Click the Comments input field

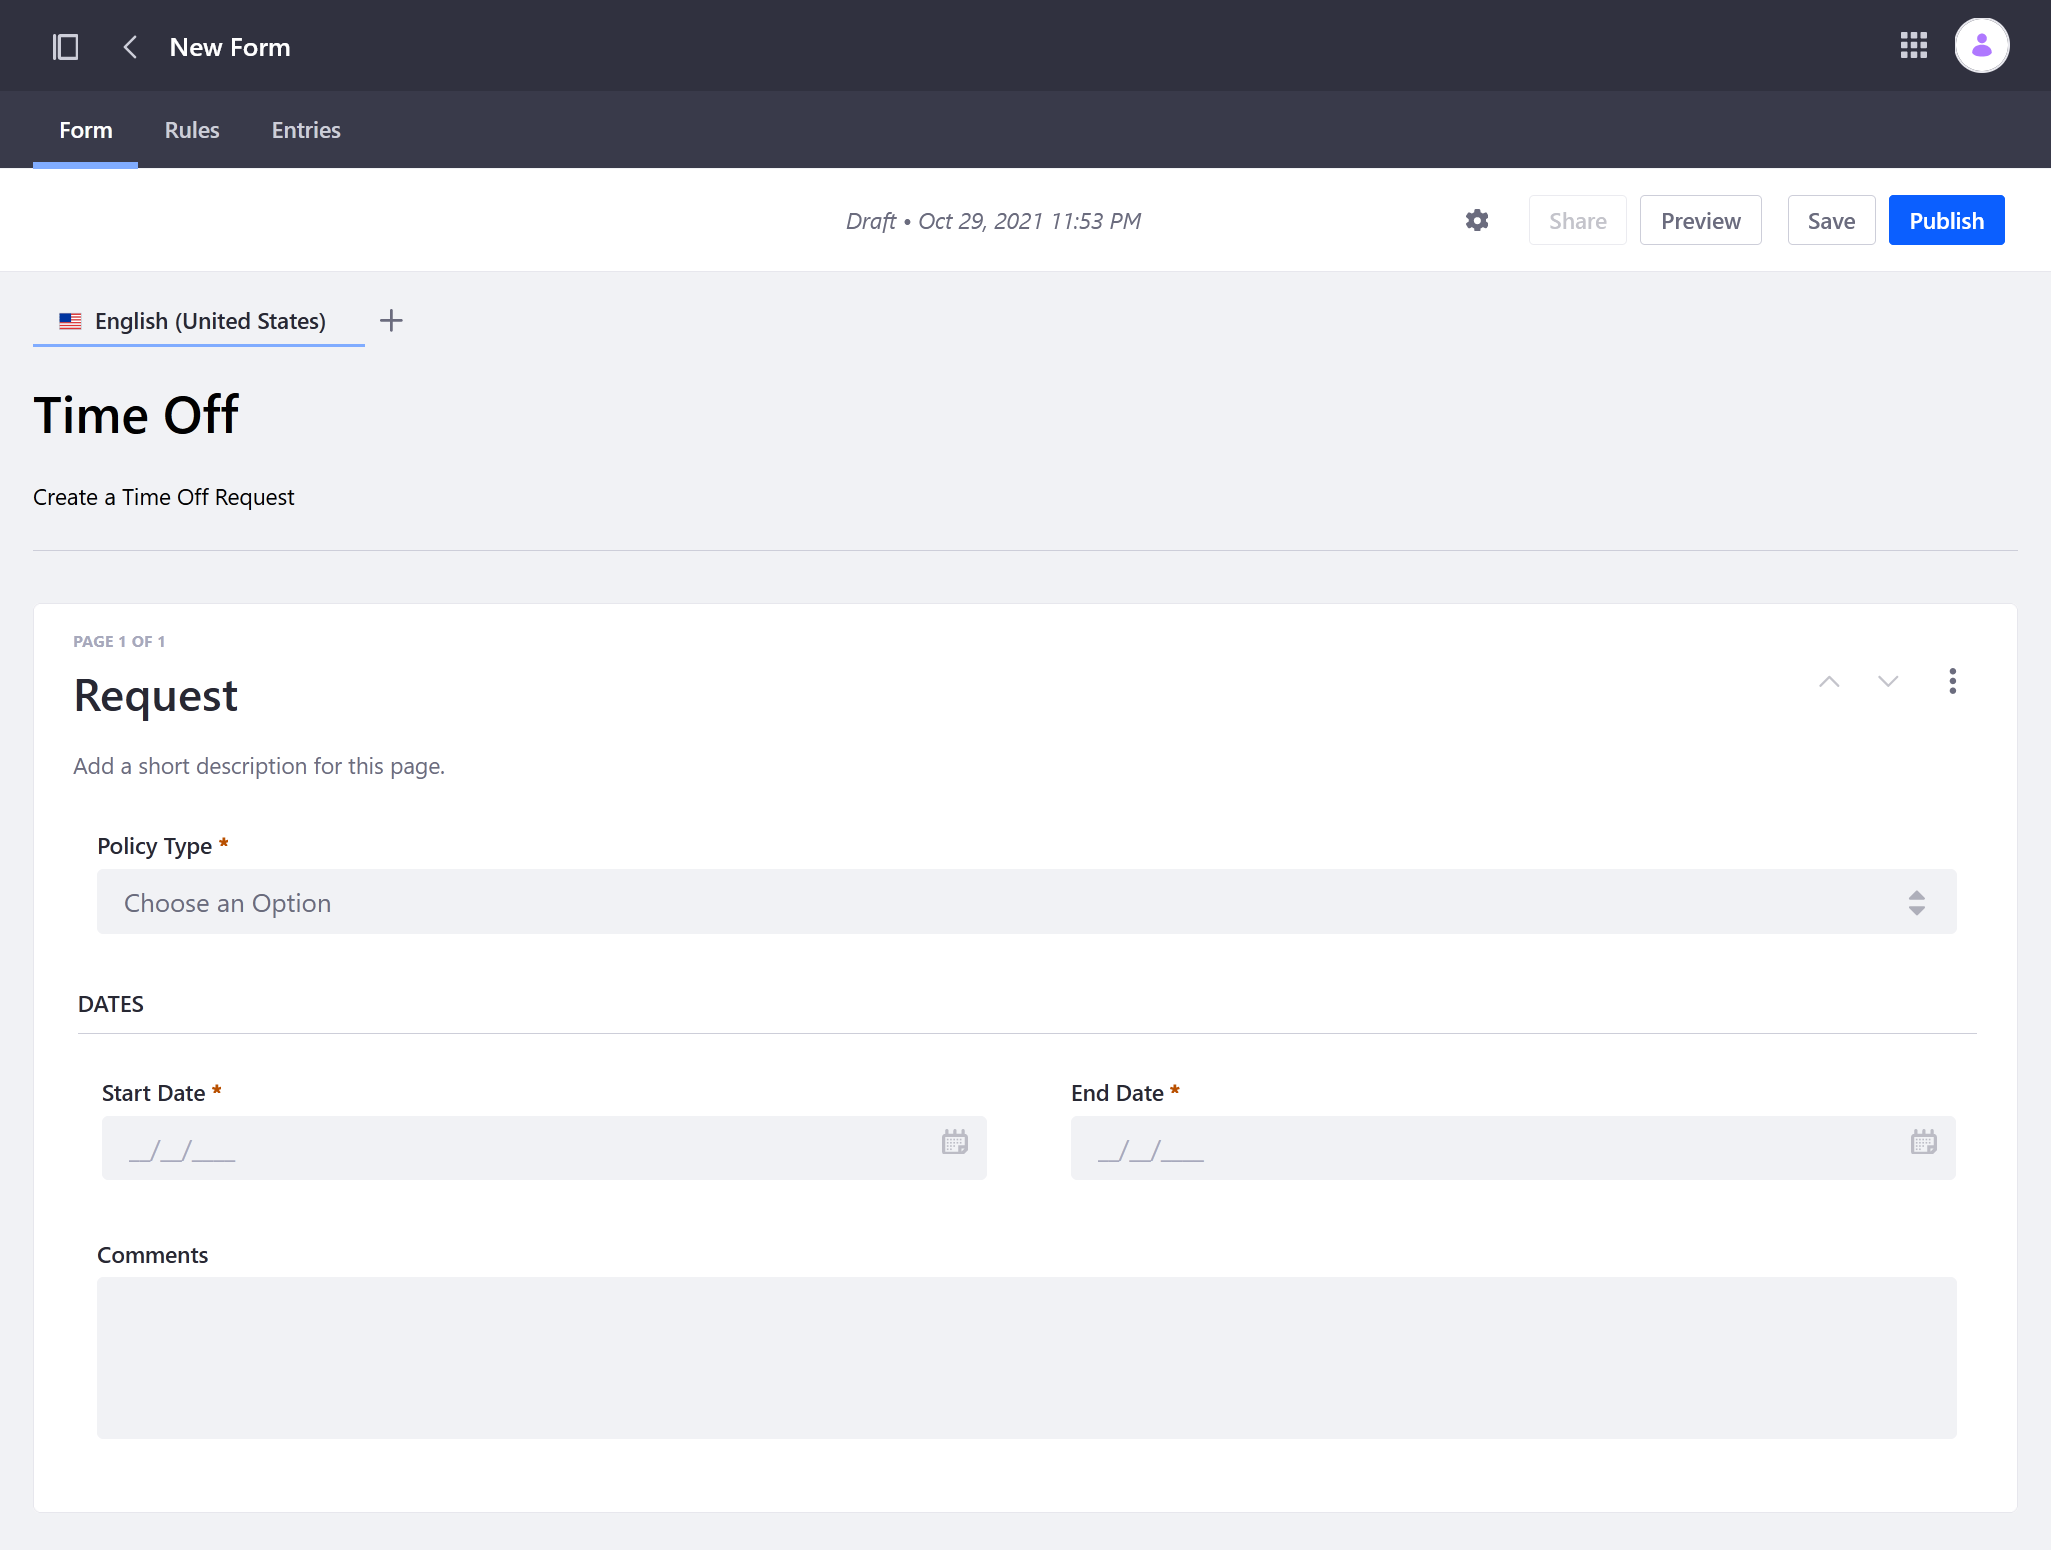pos(1027,1358)
